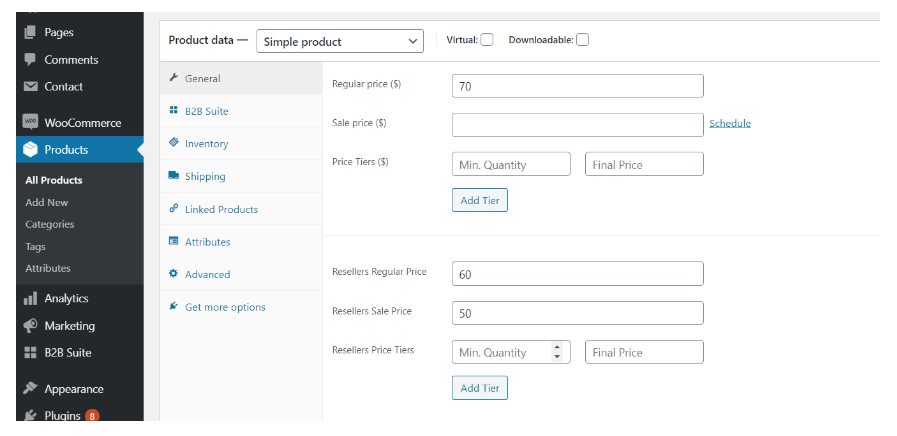Click Resellers Price Tiers Min. Quantity field
This screenshot has width=897, height=436.
point(511,352)
